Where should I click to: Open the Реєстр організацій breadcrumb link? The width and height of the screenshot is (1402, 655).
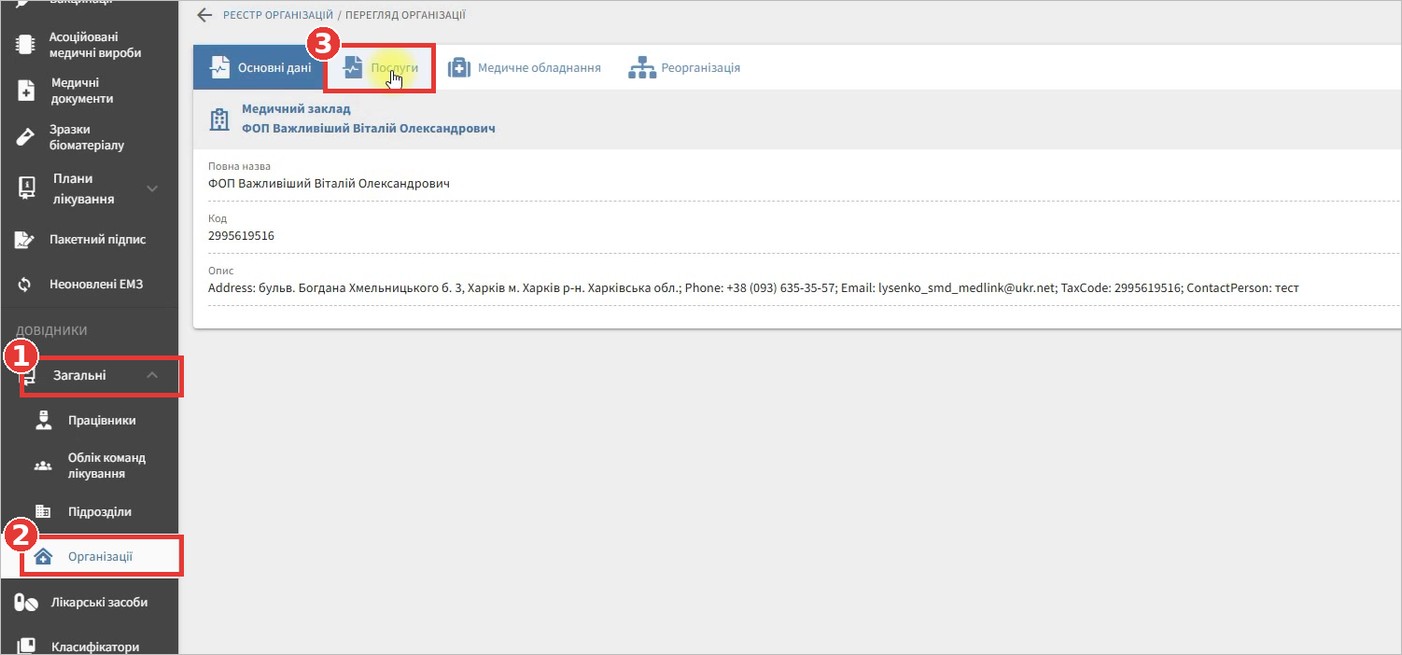pos(278,15)
